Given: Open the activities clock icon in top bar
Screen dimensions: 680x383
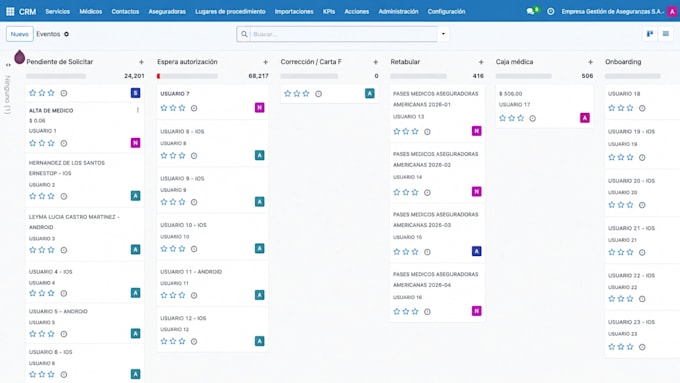Looking at the screenshot, I should pyautogui.click(x=550, y=12).
